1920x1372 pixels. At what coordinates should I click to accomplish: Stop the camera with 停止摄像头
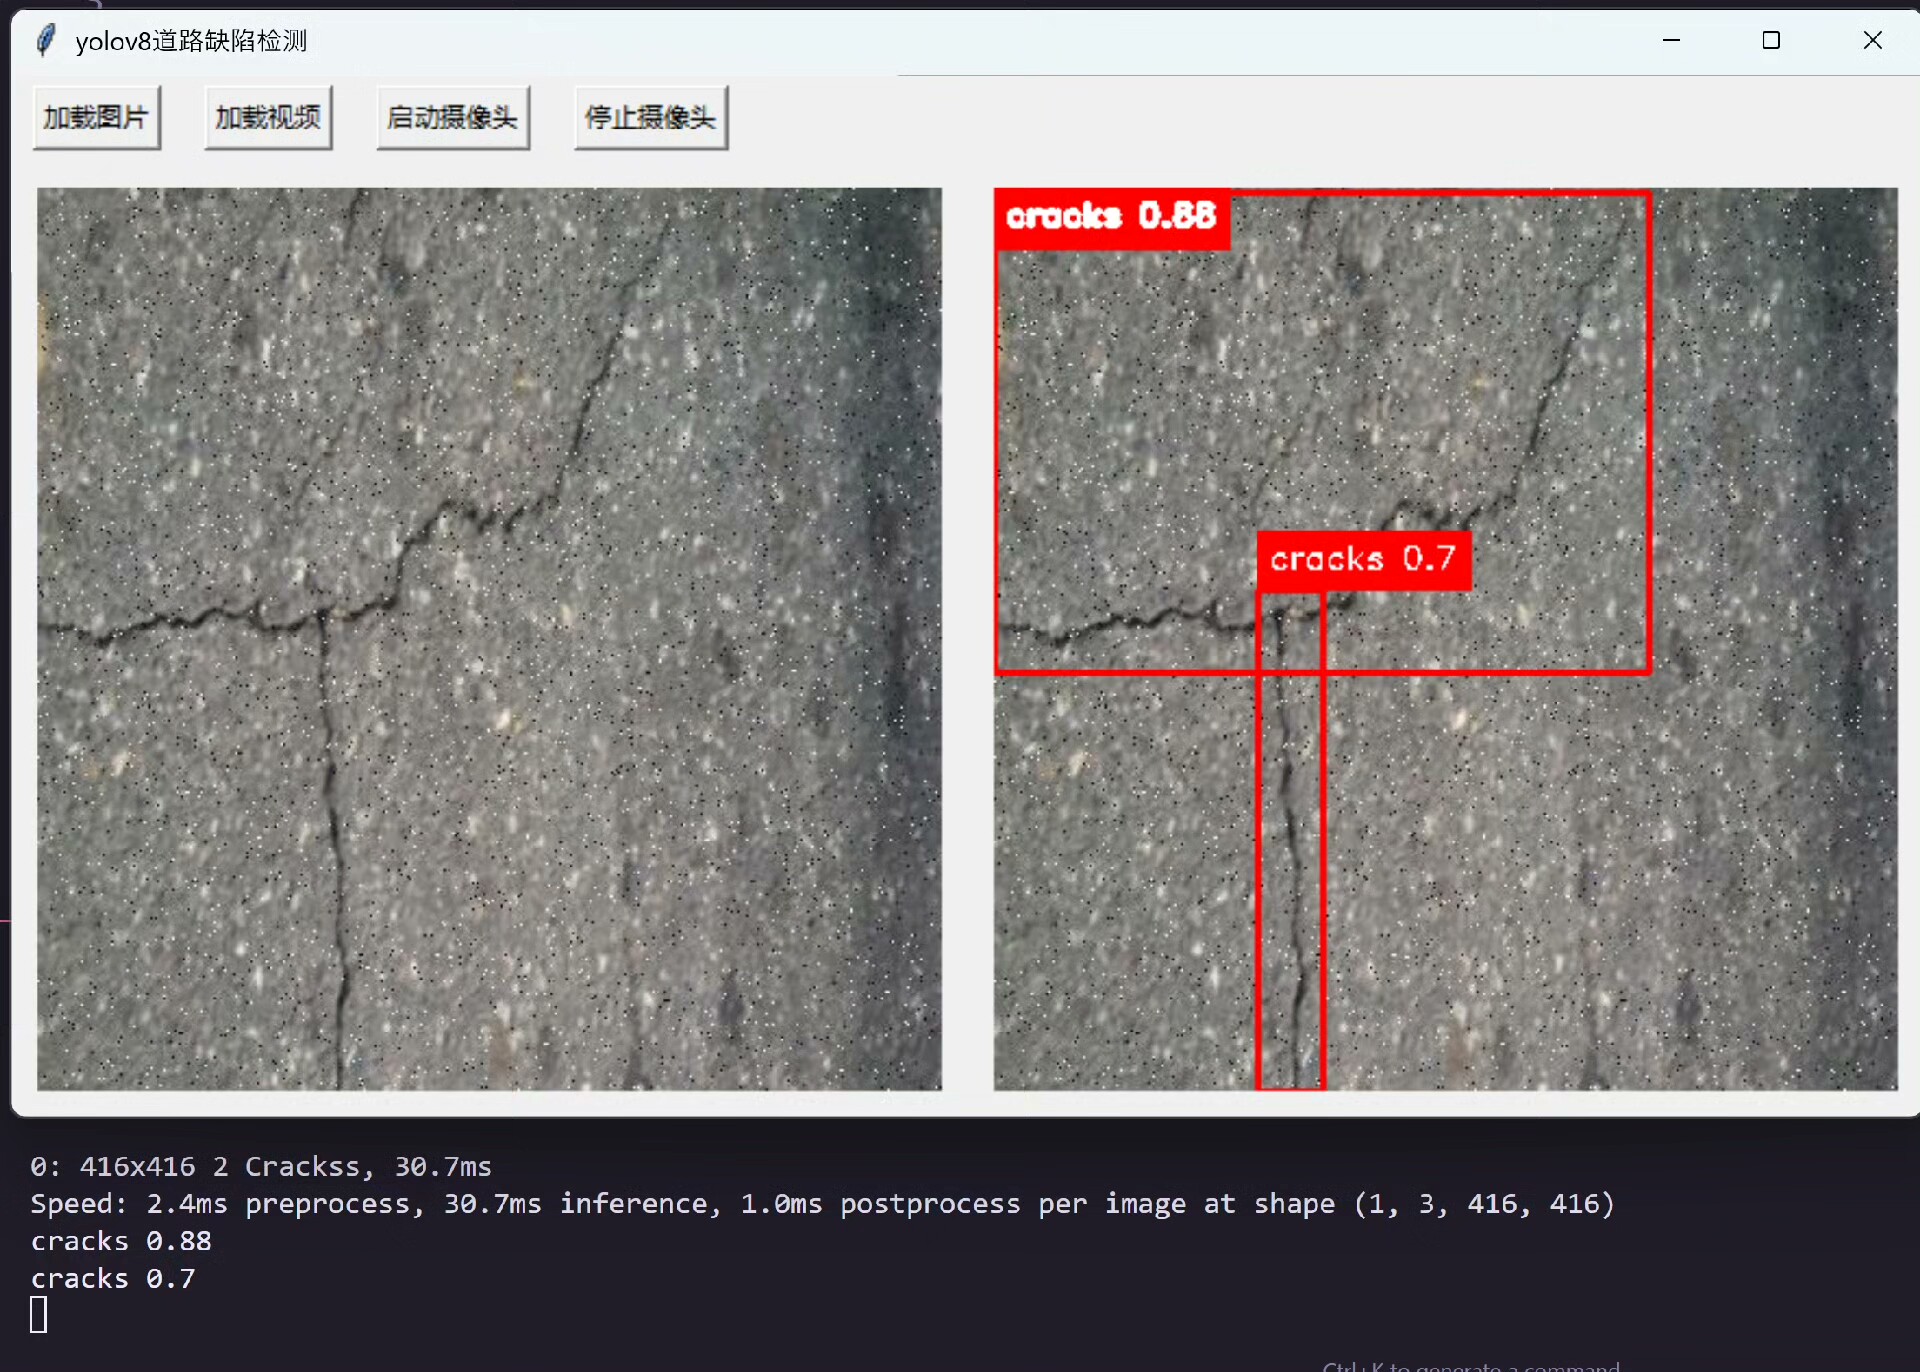coord(650,118)
